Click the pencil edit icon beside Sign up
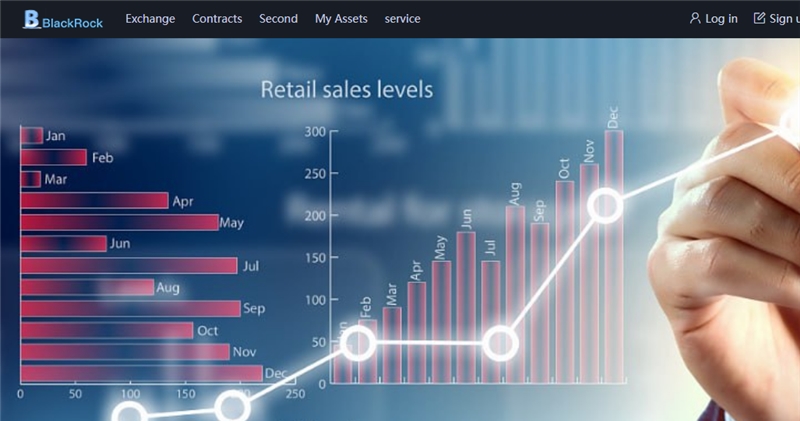This screenshot has height=421, width=800. click(759, 18)
